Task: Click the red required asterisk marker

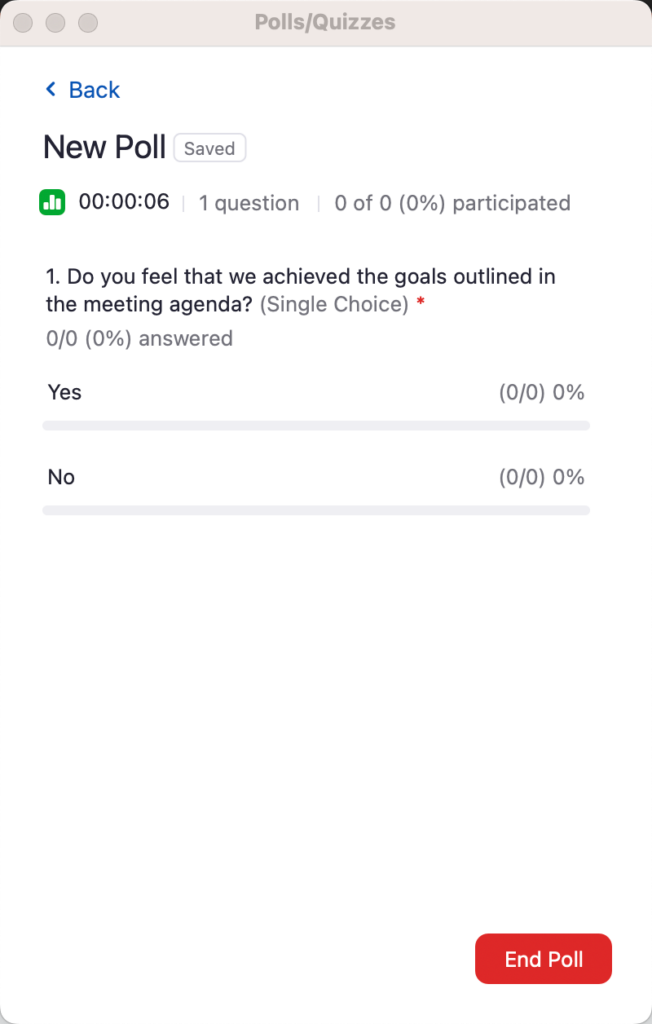Action: pos(419,304)
